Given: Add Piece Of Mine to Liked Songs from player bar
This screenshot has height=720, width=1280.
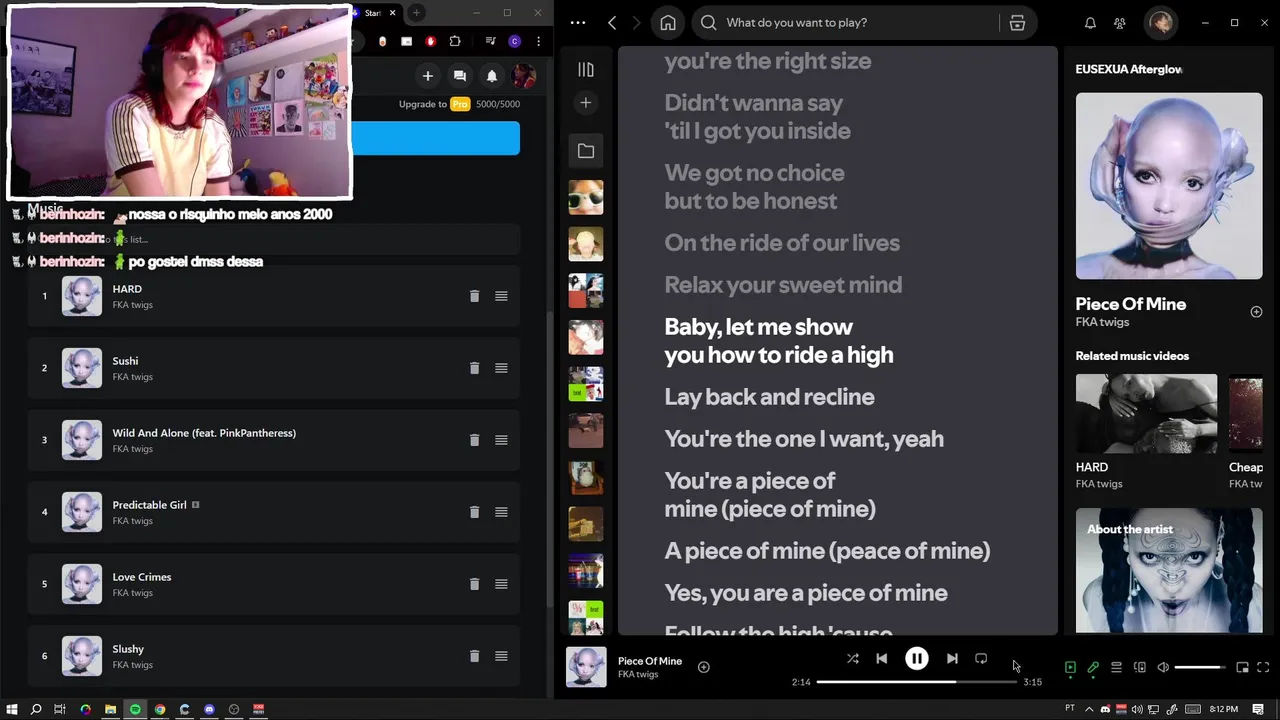Looking at the screenshot, I should [703, 667].
